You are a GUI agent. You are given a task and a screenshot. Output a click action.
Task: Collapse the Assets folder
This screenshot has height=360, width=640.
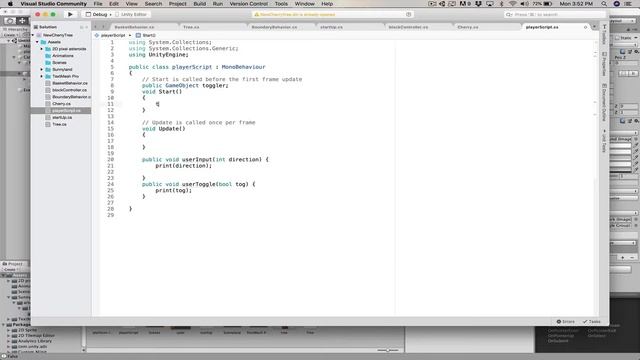37,42
